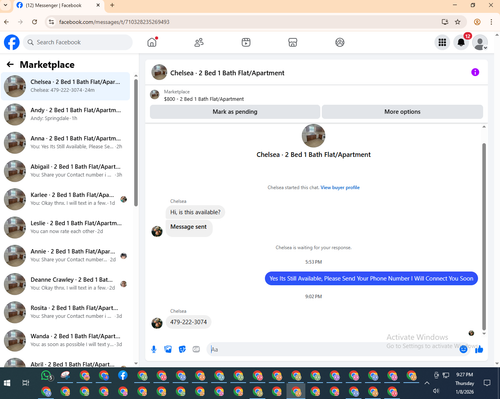Screen dimensions: 500x399
Task: Select the Messenger | Facebook tab
Action: click(x=58, y=5)
